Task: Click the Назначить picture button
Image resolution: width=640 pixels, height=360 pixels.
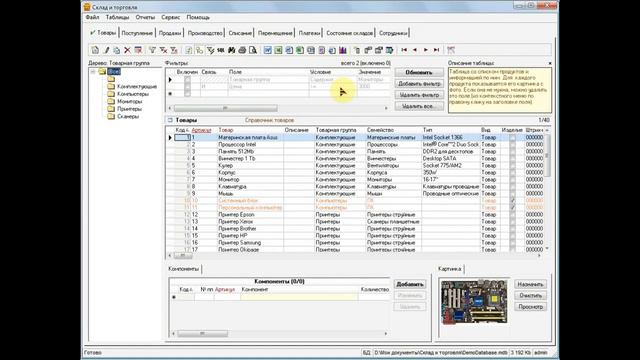Action: pyautogui.click(x=530, y=284)
